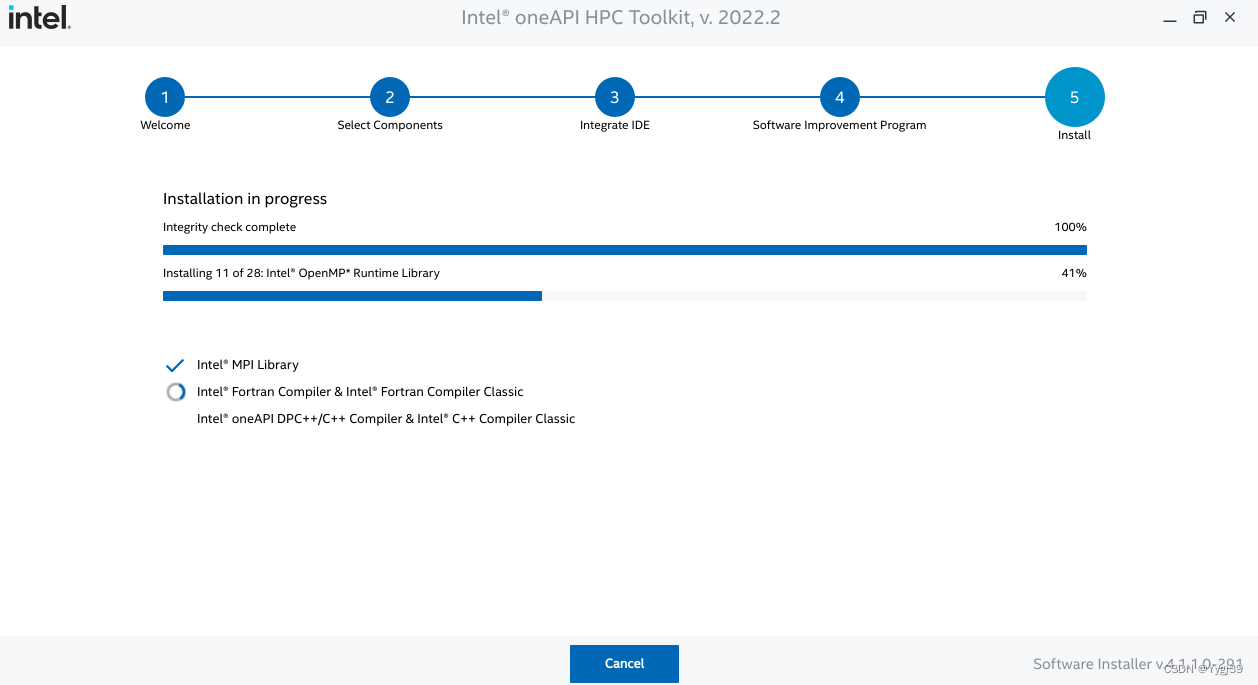The image size is (1258, 685).
Task: Click the Intel MPI Library checkmark icon
Action: pos(175,365)
